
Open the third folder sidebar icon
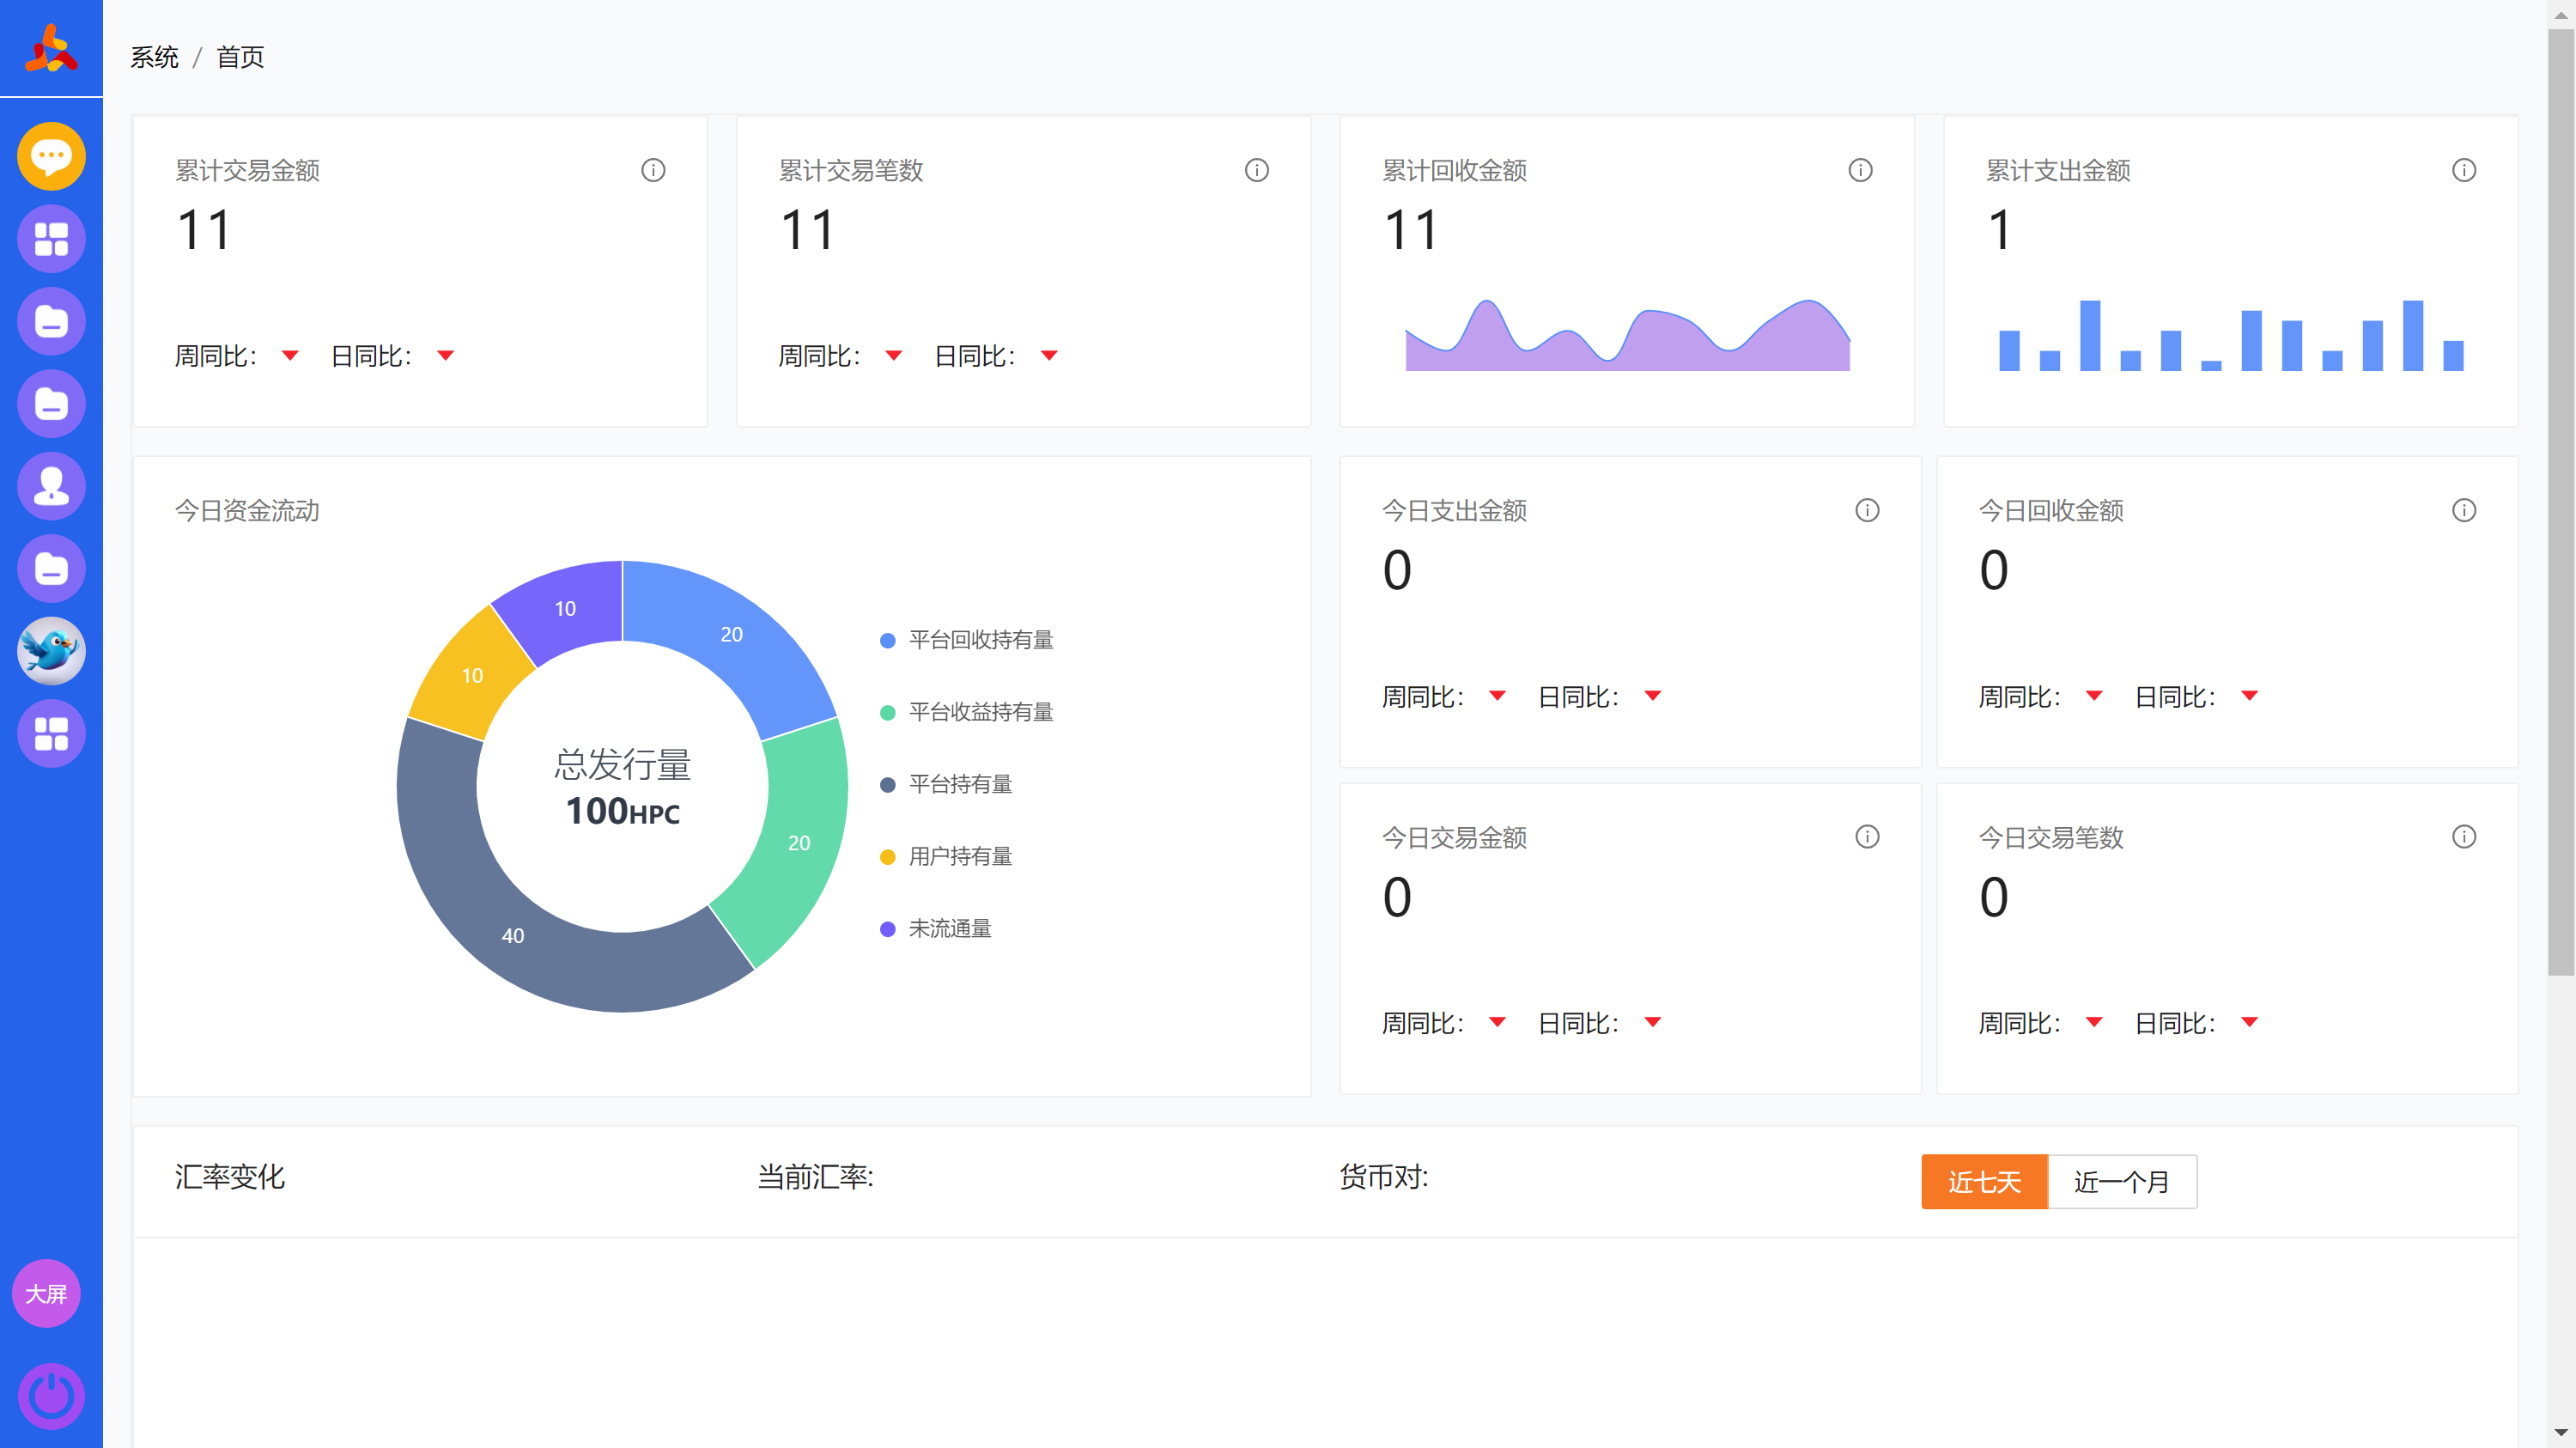(x=51, y=569)
